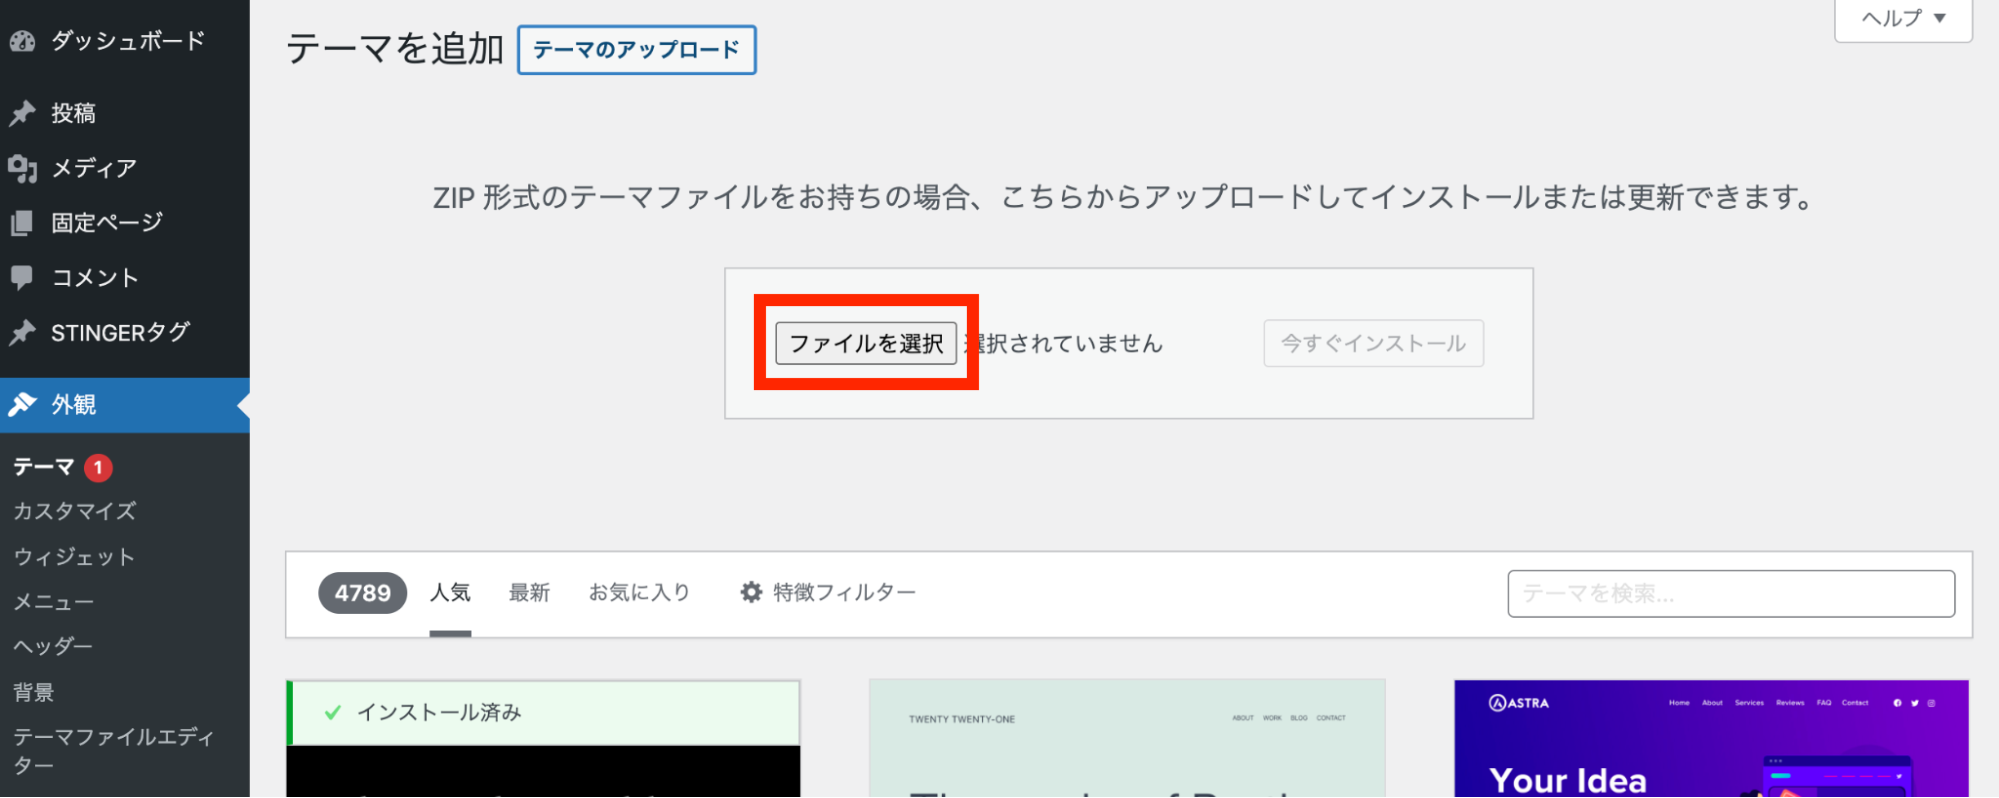Open 特徴フィルター filter
Image resolution: width=1999 pixels, height=798 pixels.
828,593
